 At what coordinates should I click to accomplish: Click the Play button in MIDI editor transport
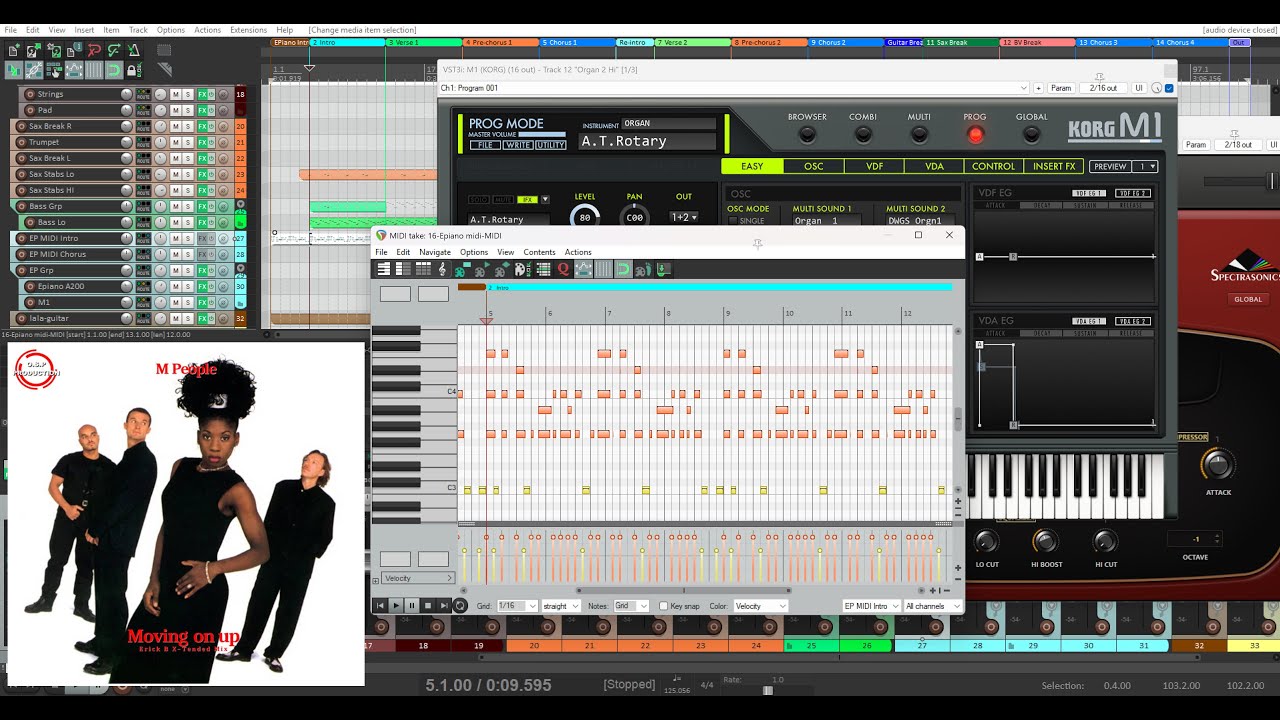[396, 606]
